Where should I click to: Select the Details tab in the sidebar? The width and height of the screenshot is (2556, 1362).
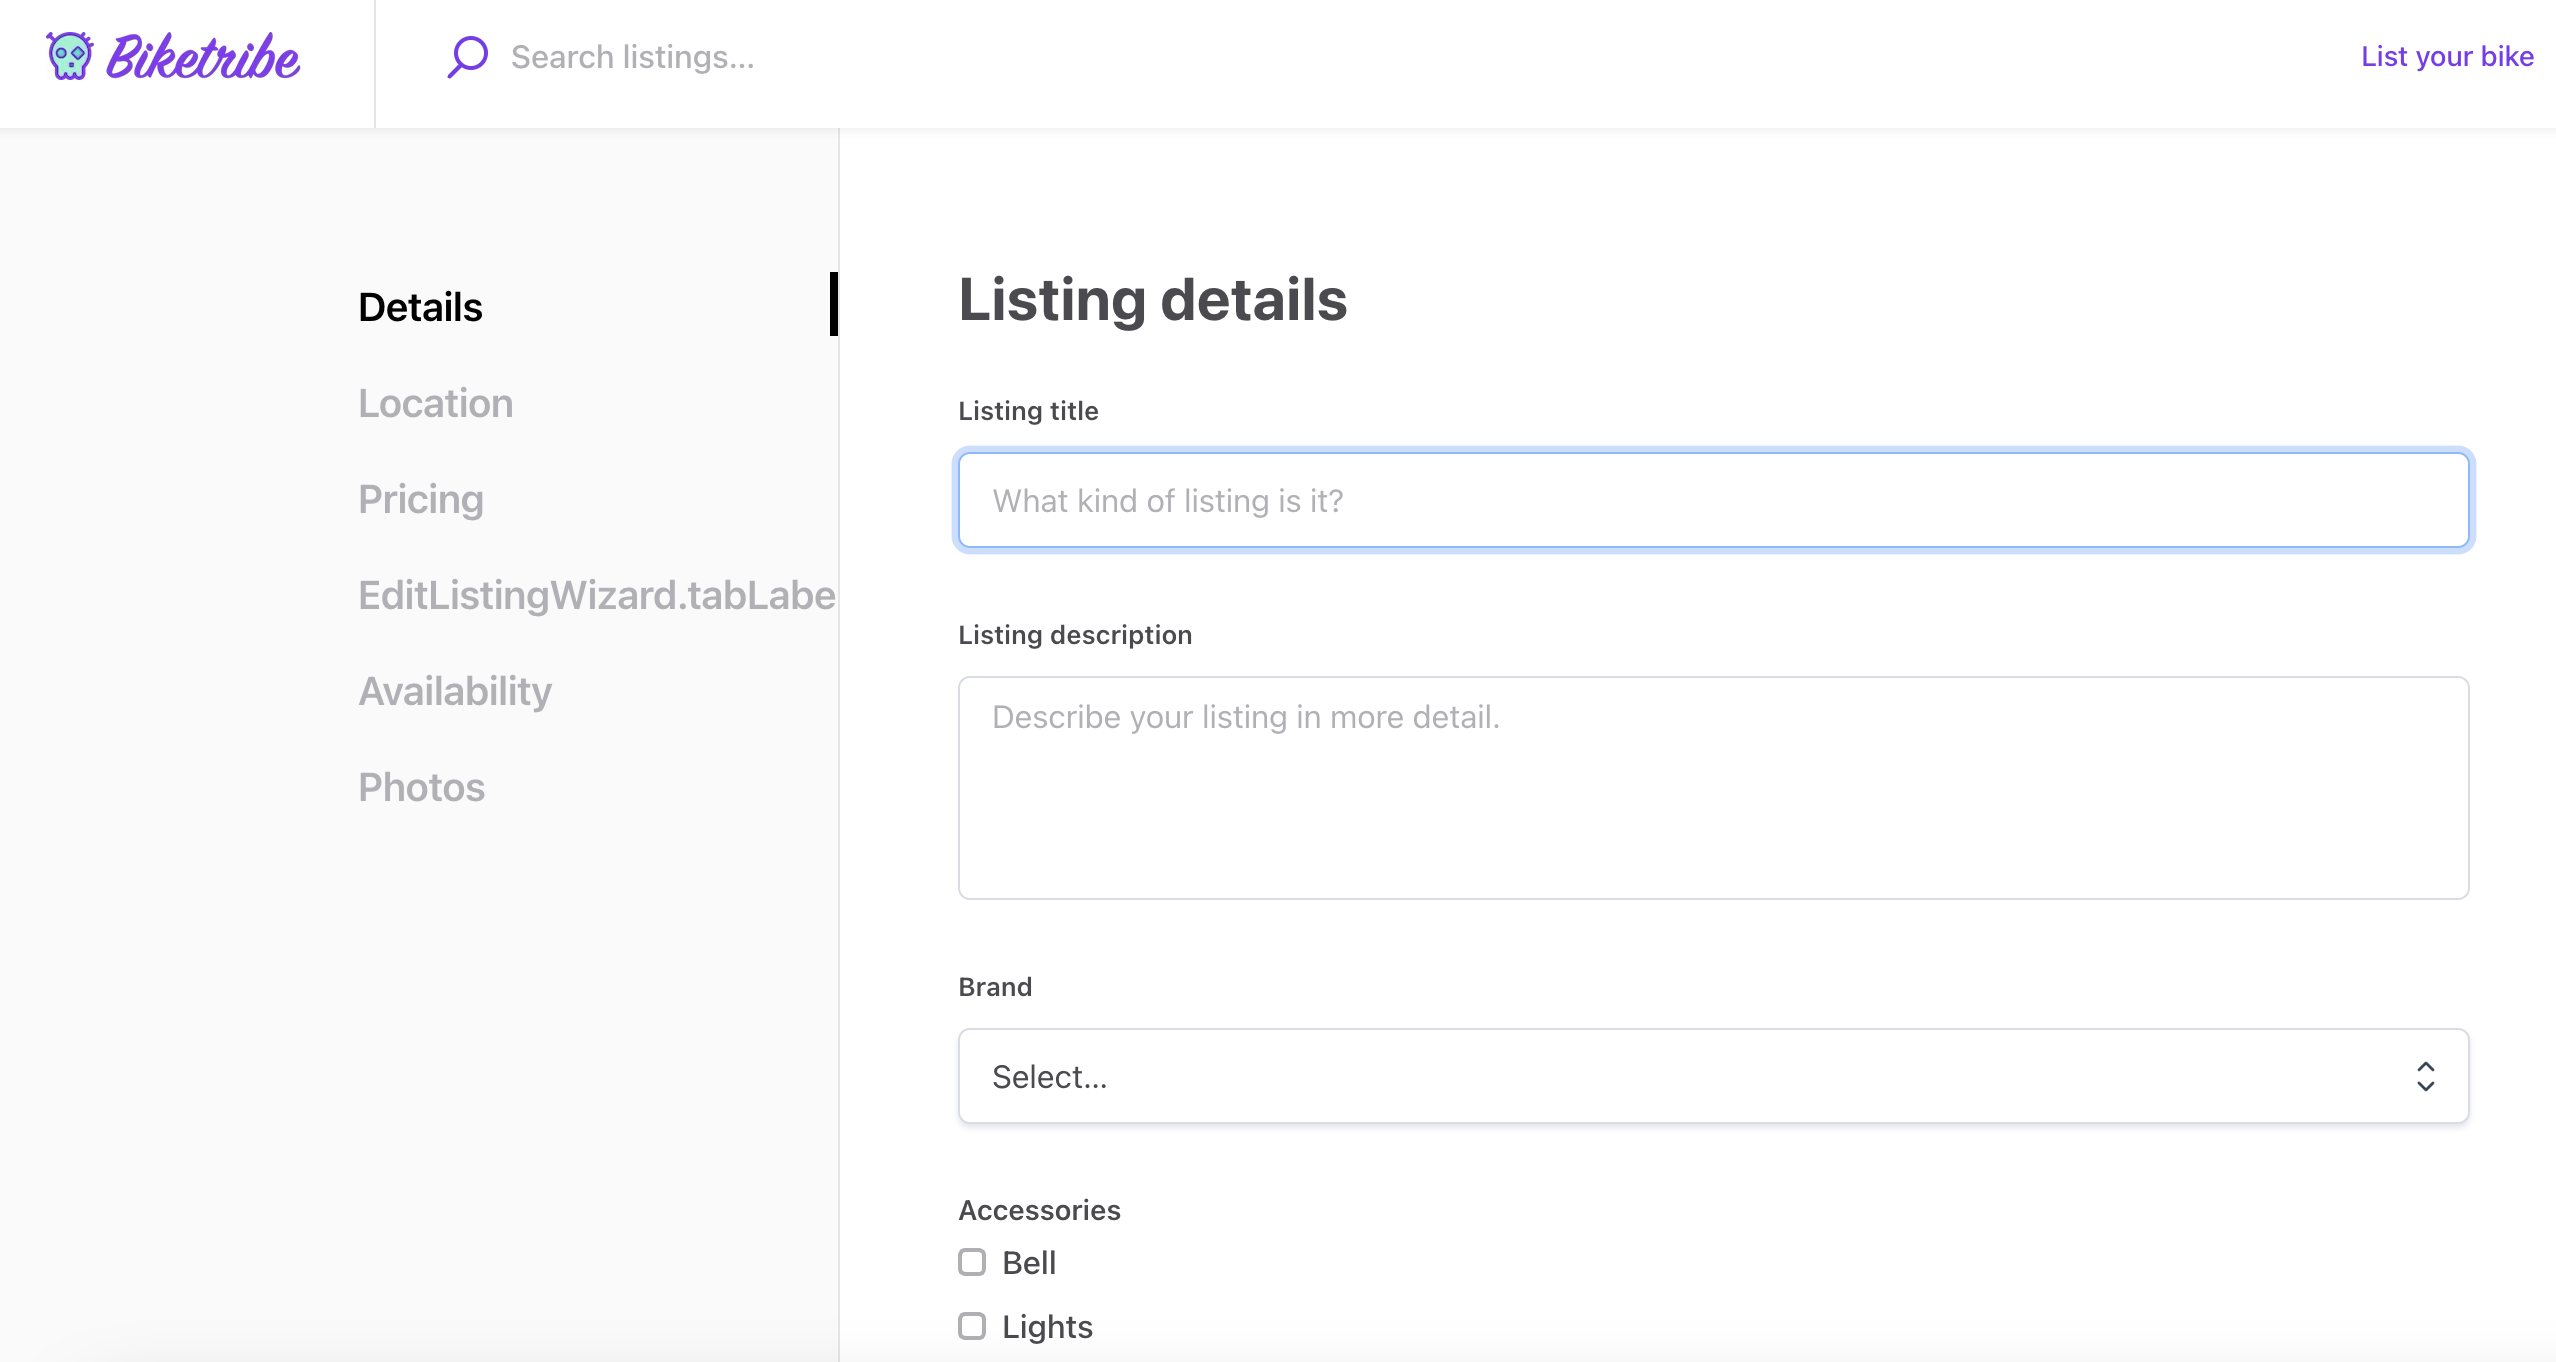tap(419, 306)
